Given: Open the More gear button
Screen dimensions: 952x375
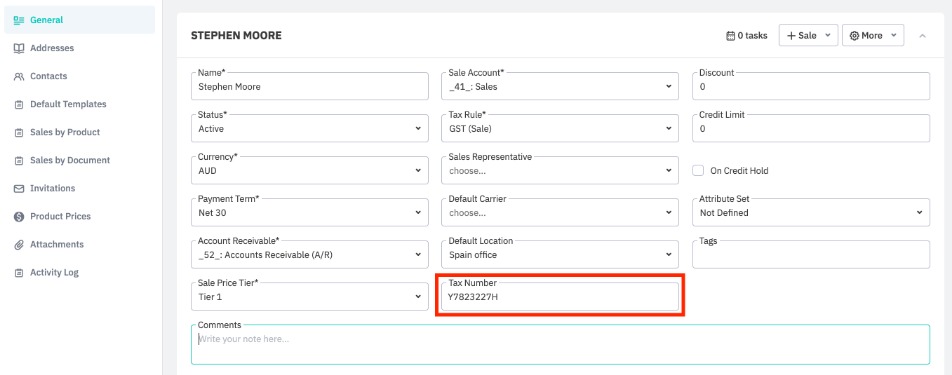Looking at the screenshot, I should click(x=873, y=36).
